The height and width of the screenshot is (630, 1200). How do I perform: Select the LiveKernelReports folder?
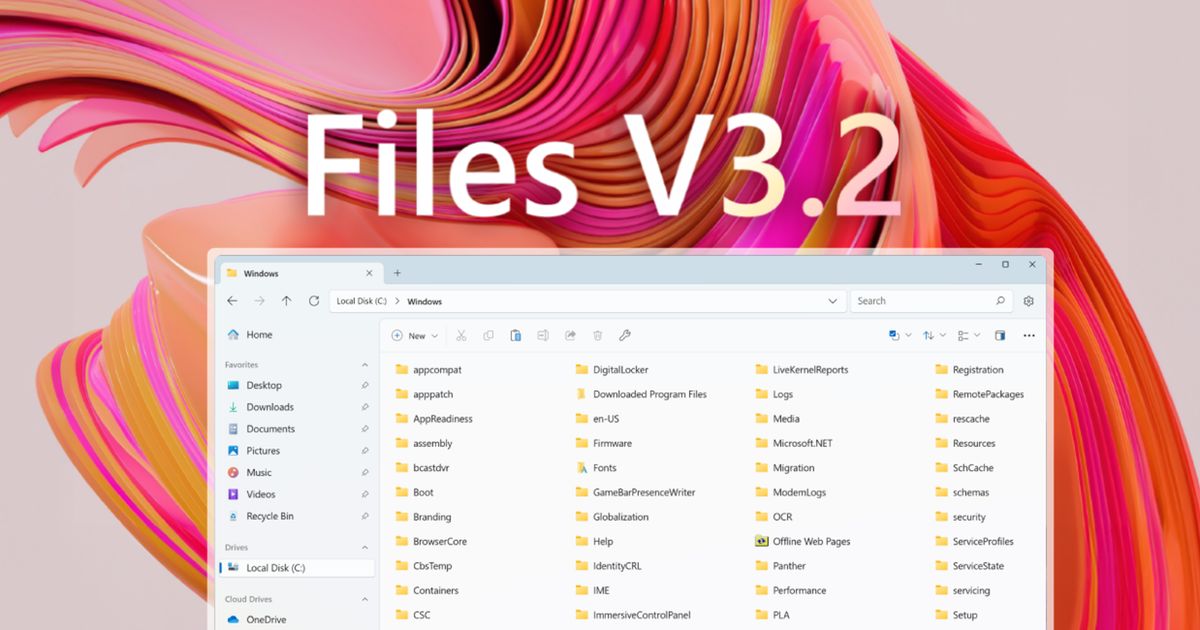pos(801,370)
